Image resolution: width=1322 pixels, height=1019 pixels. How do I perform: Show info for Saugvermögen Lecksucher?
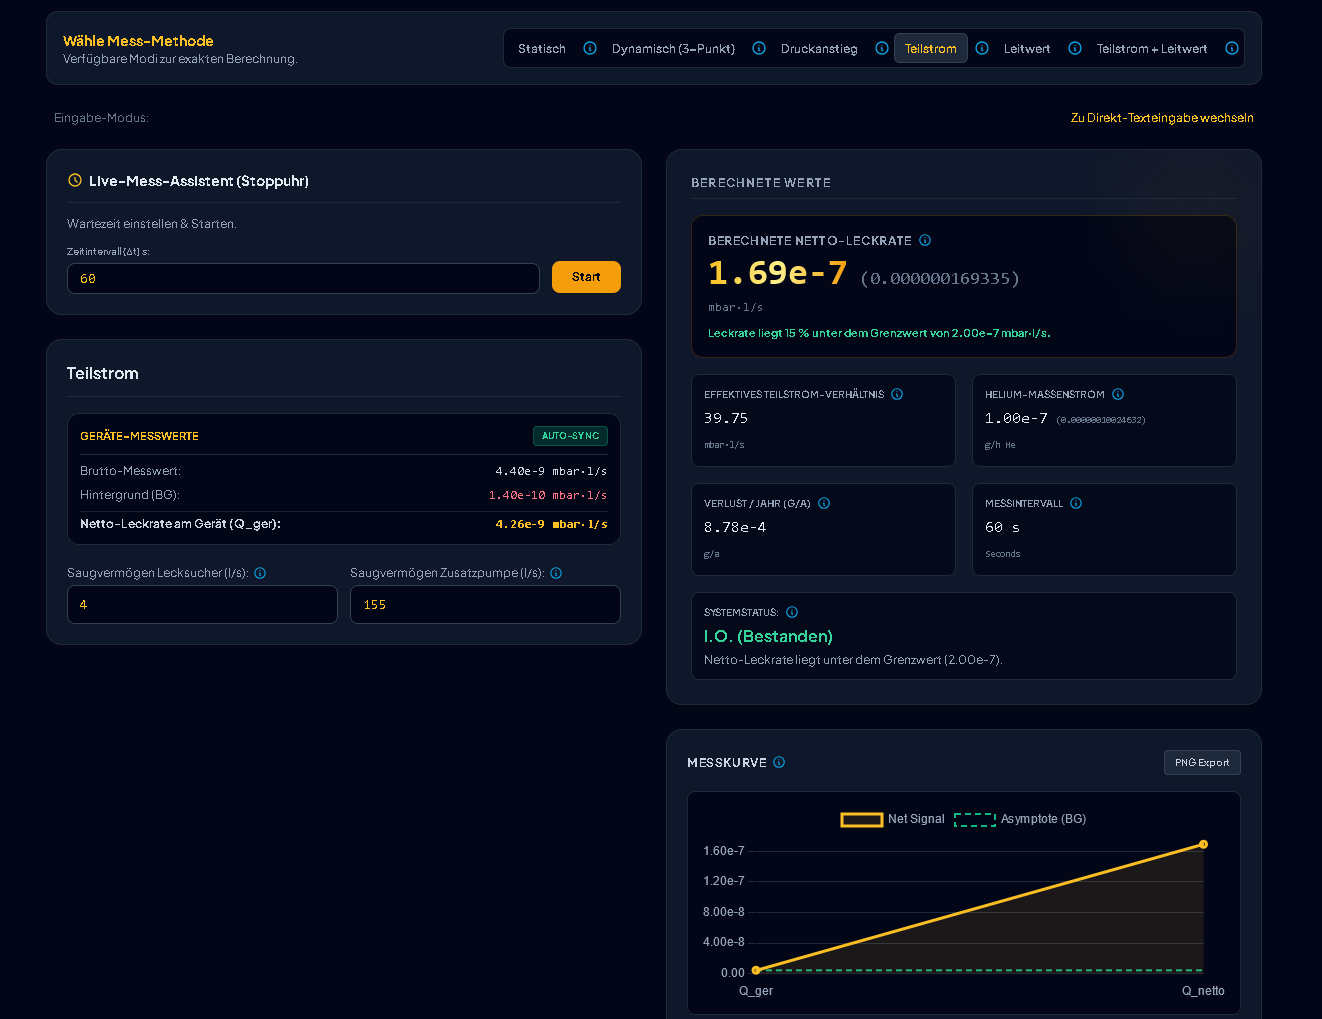click(x=260, y=573)
